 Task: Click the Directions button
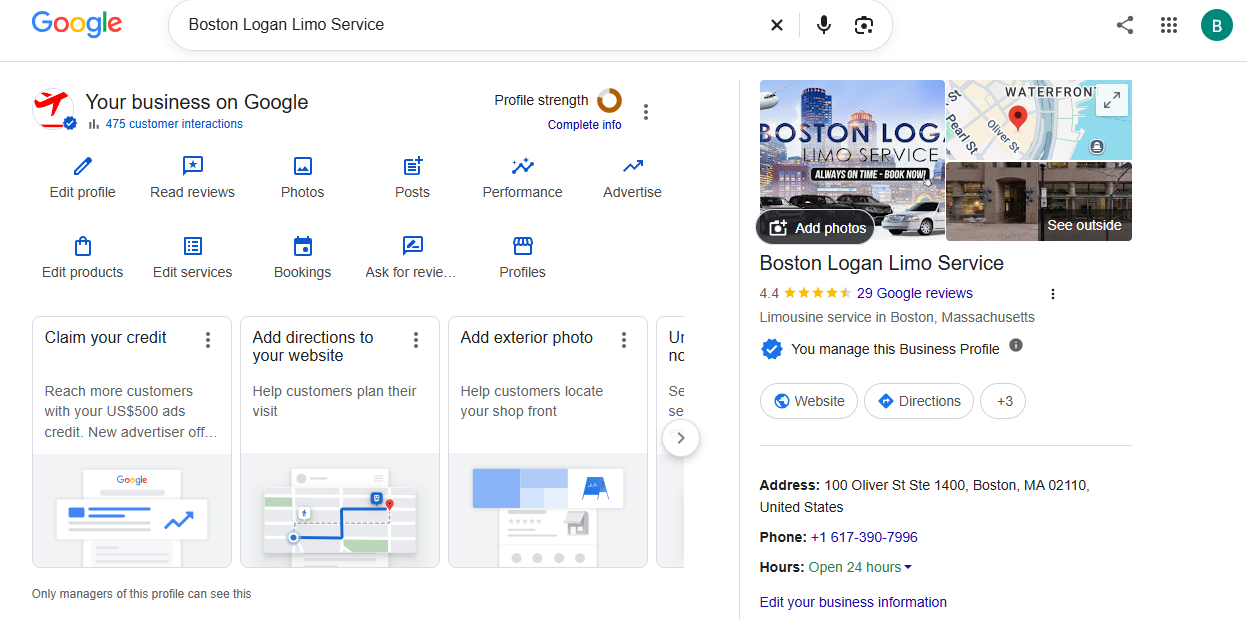coord(919,401)
